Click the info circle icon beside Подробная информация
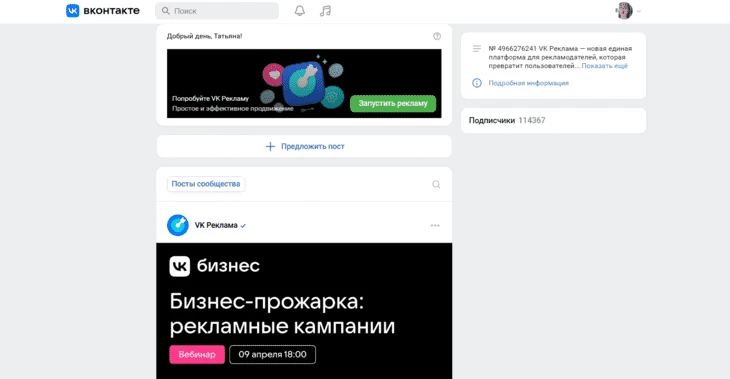This screenshot has width=730, height=379. click(477, 83)
